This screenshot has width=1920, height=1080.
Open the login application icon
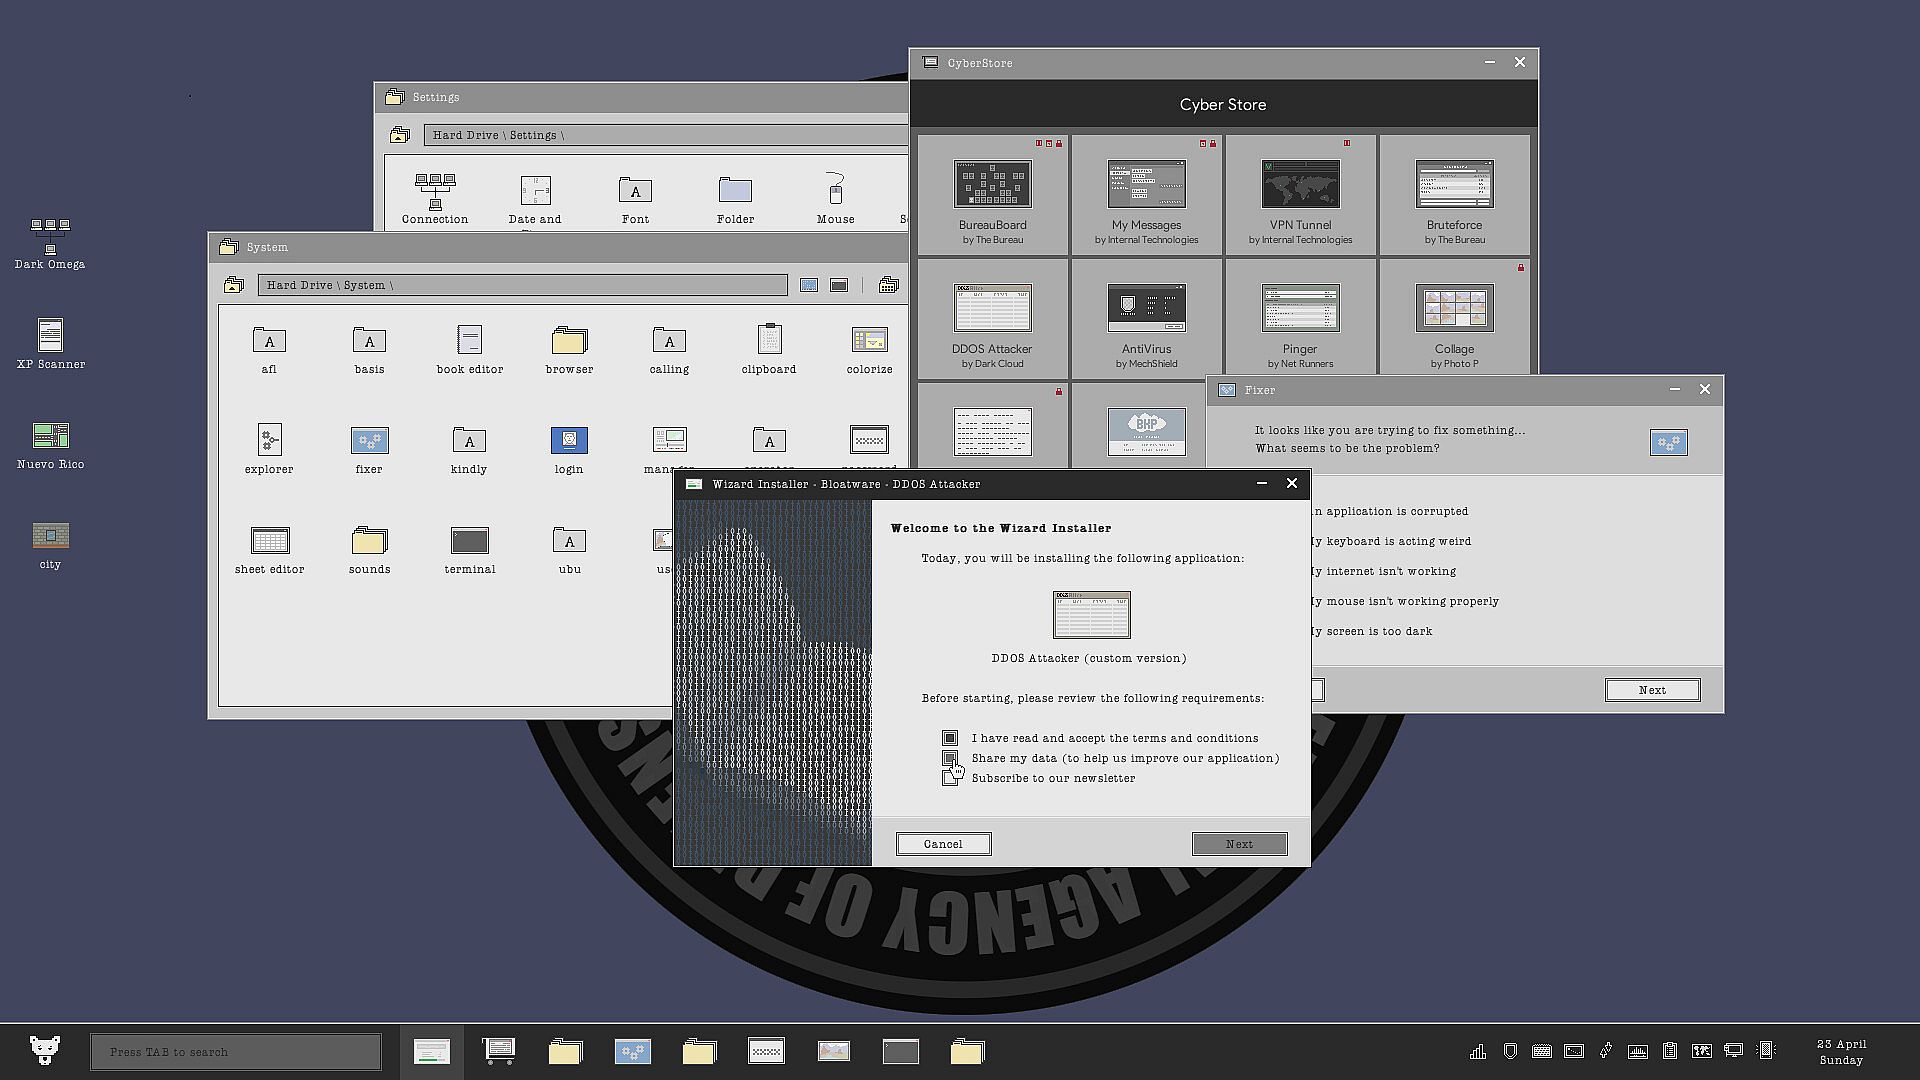coord(569,441)
